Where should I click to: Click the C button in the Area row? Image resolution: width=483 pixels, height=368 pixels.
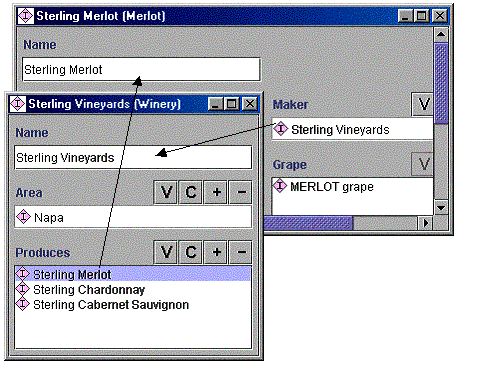[x=191, y=192]
